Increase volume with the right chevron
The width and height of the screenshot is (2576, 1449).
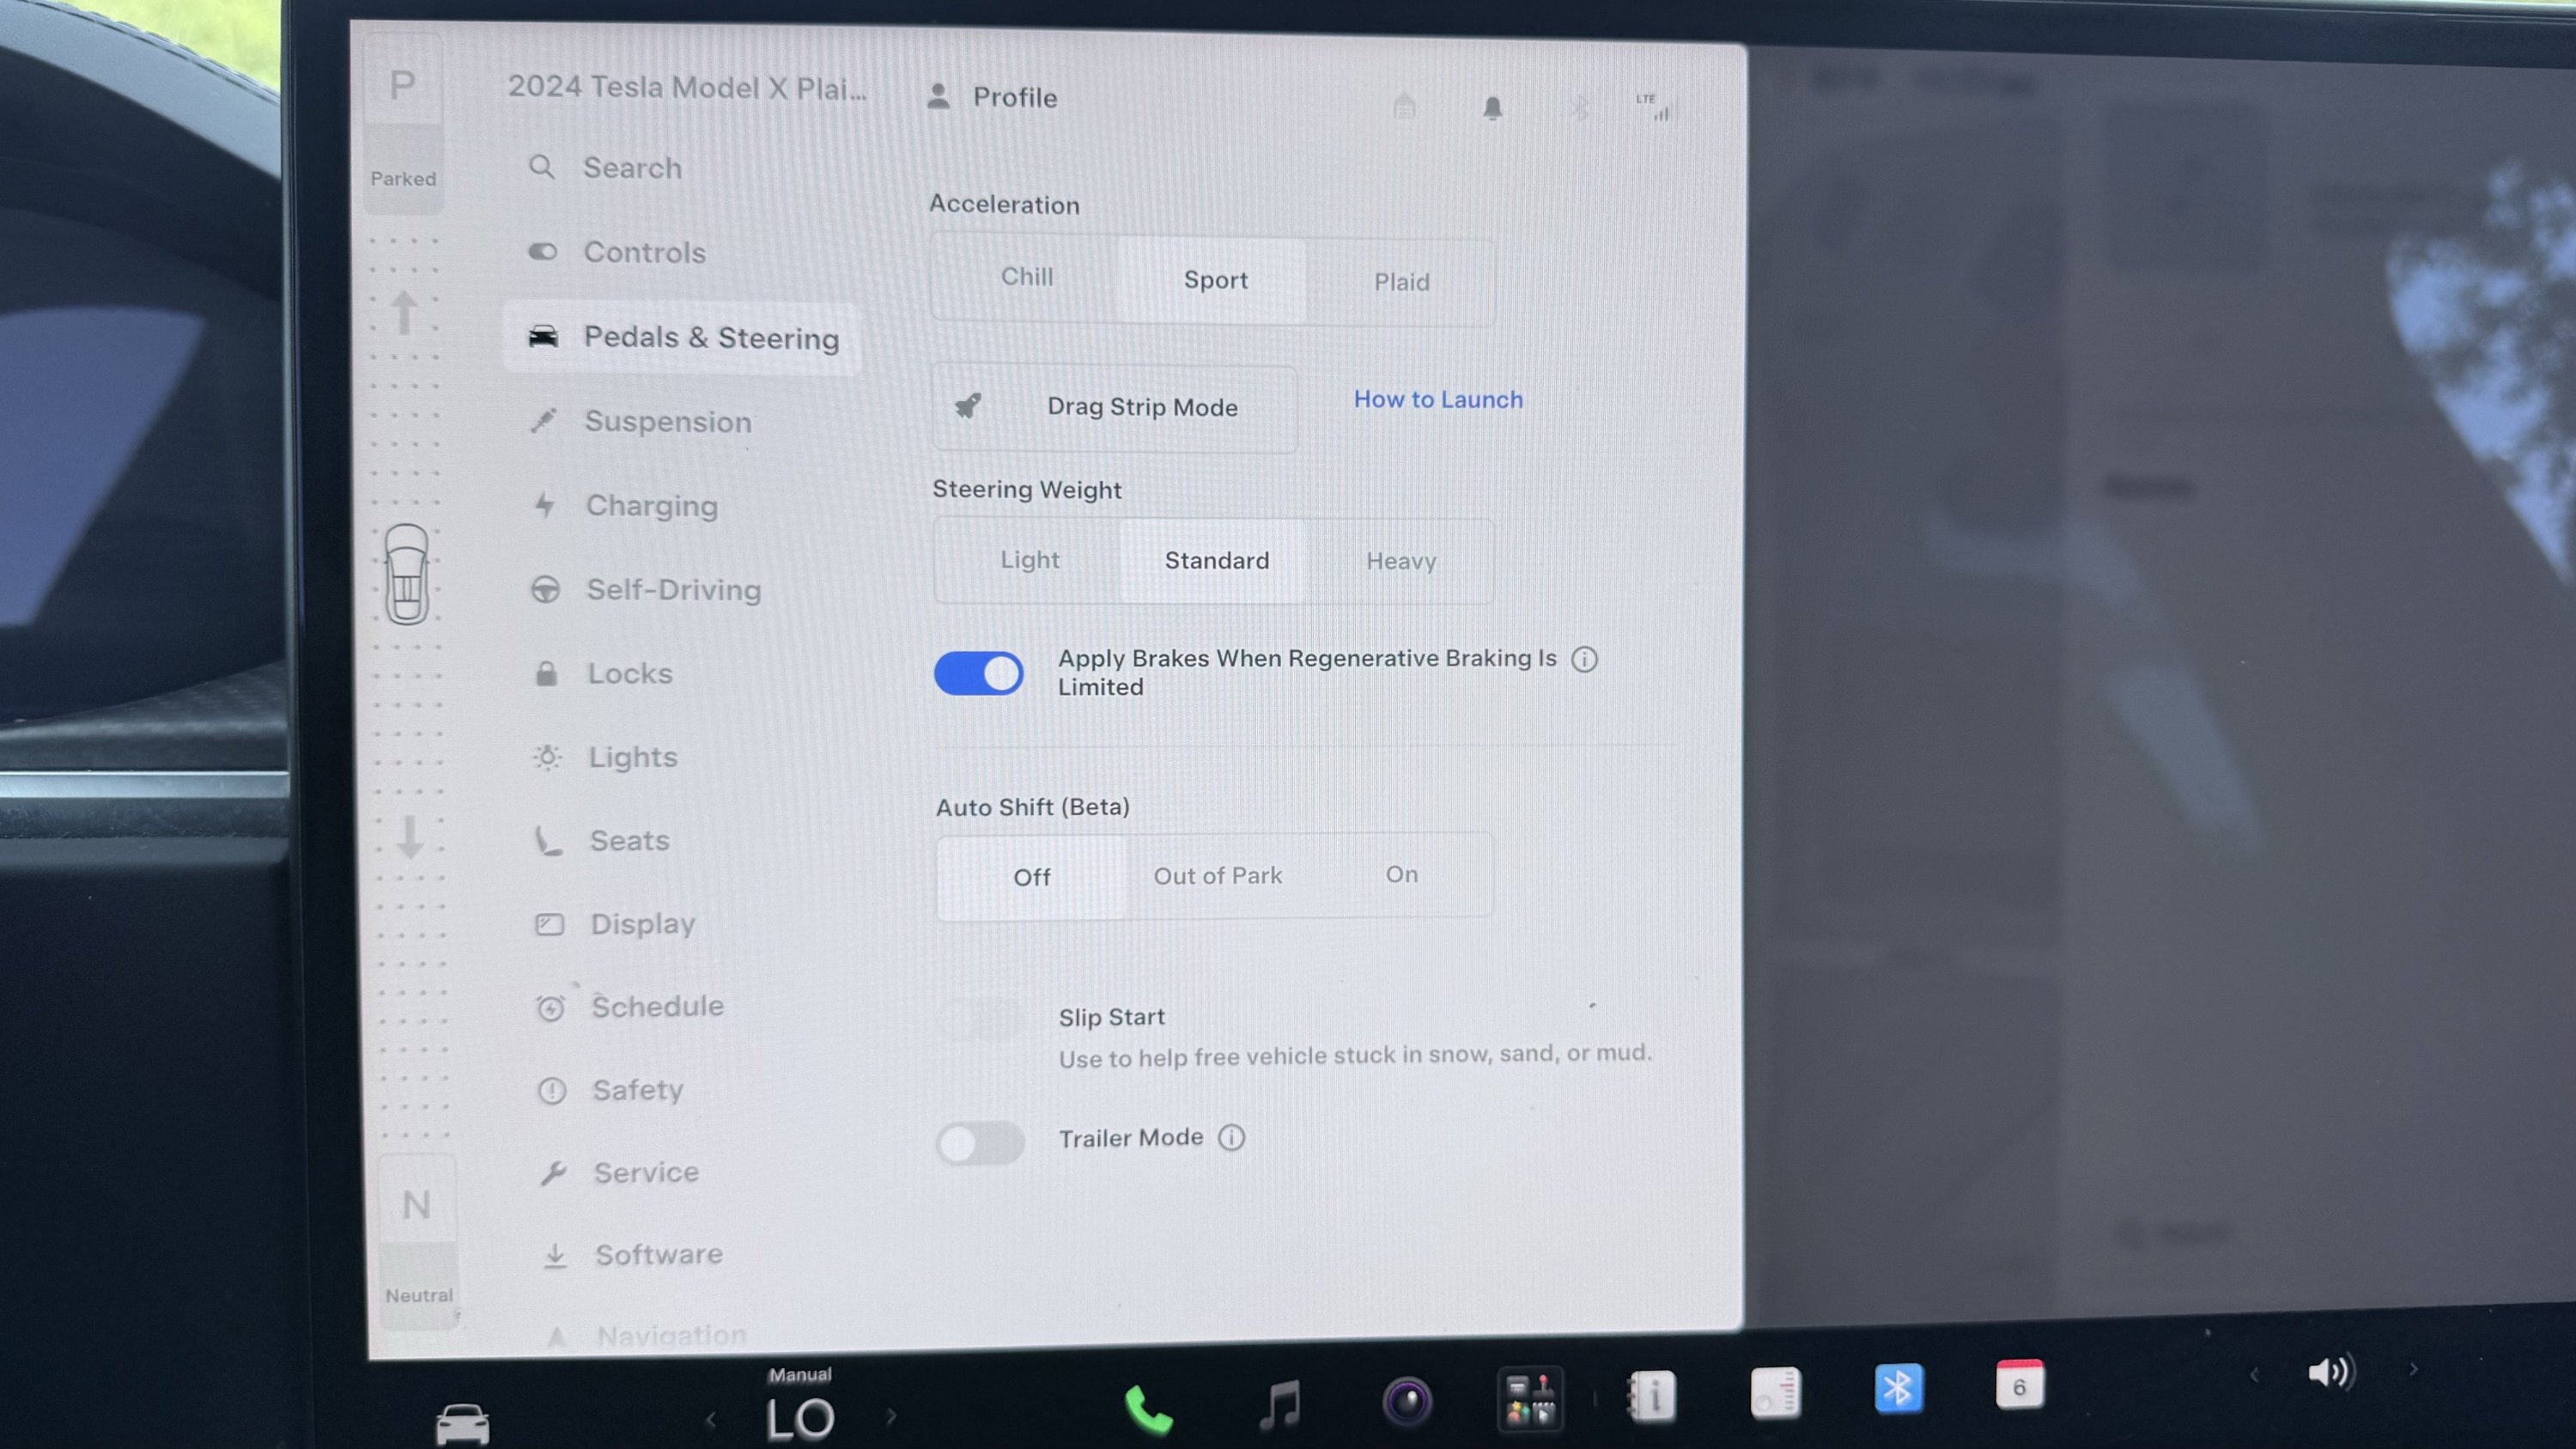pyautogui.click(x=2413, y=1369)
